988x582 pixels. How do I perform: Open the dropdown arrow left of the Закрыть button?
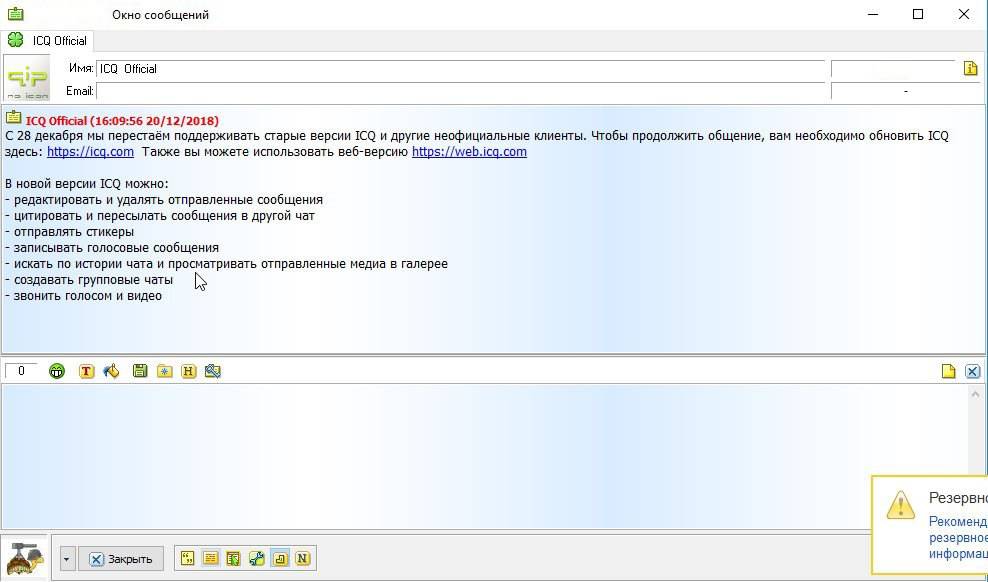[66, 559]
